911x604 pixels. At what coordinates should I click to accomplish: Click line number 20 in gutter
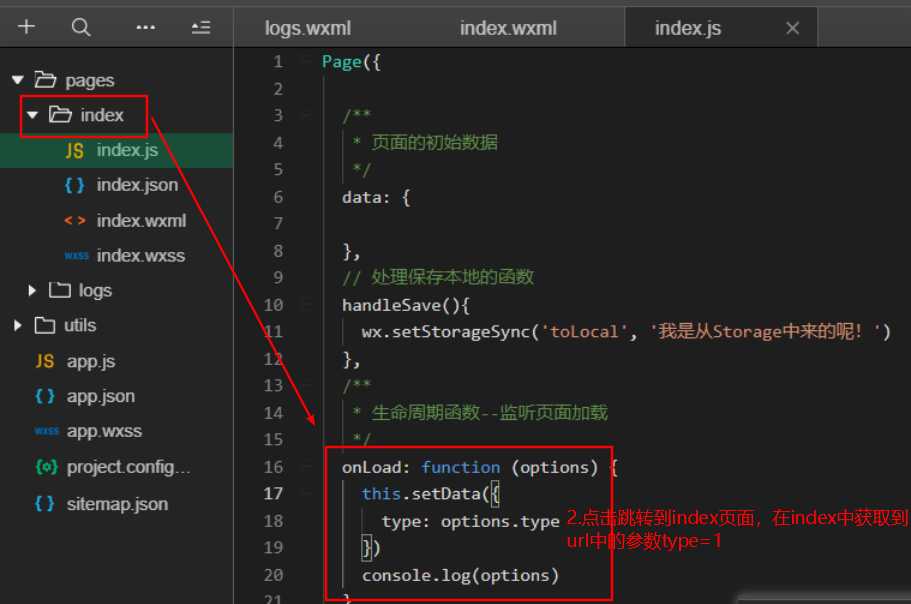pyautogui.click(x=273, y=575)
